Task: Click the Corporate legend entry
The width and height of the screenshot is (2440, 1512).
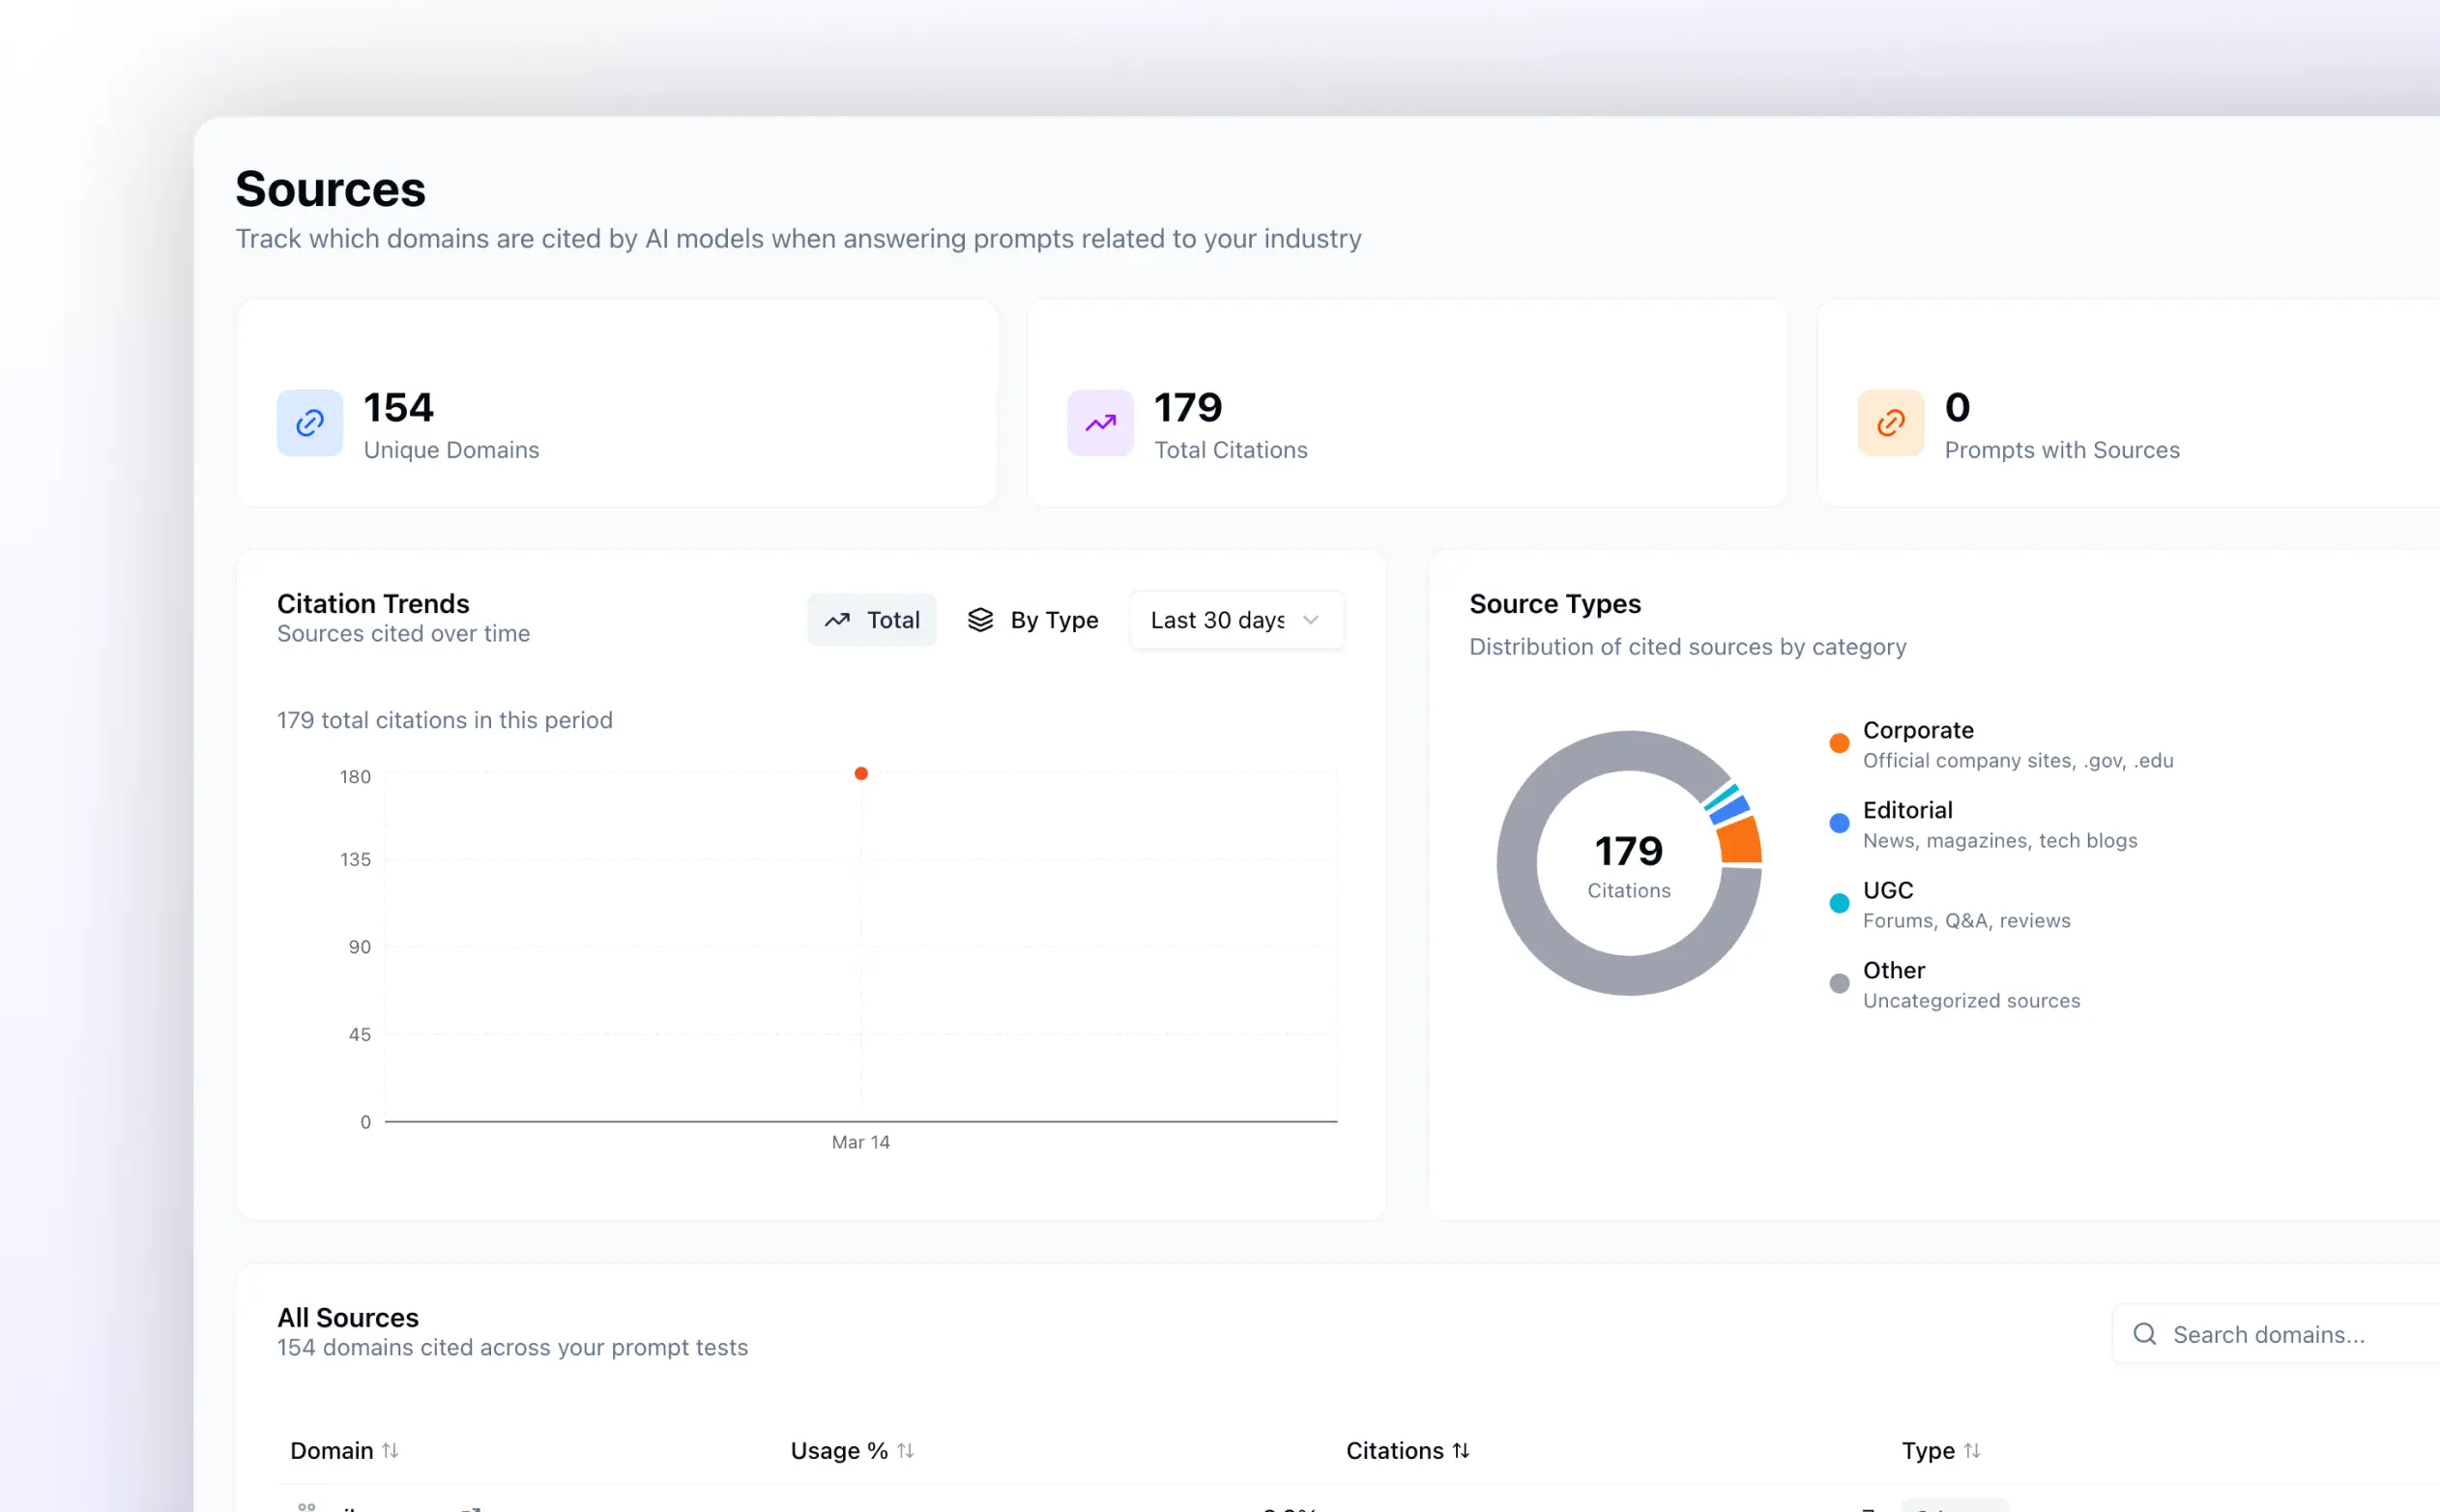Action: click(x=1917, y=731)
